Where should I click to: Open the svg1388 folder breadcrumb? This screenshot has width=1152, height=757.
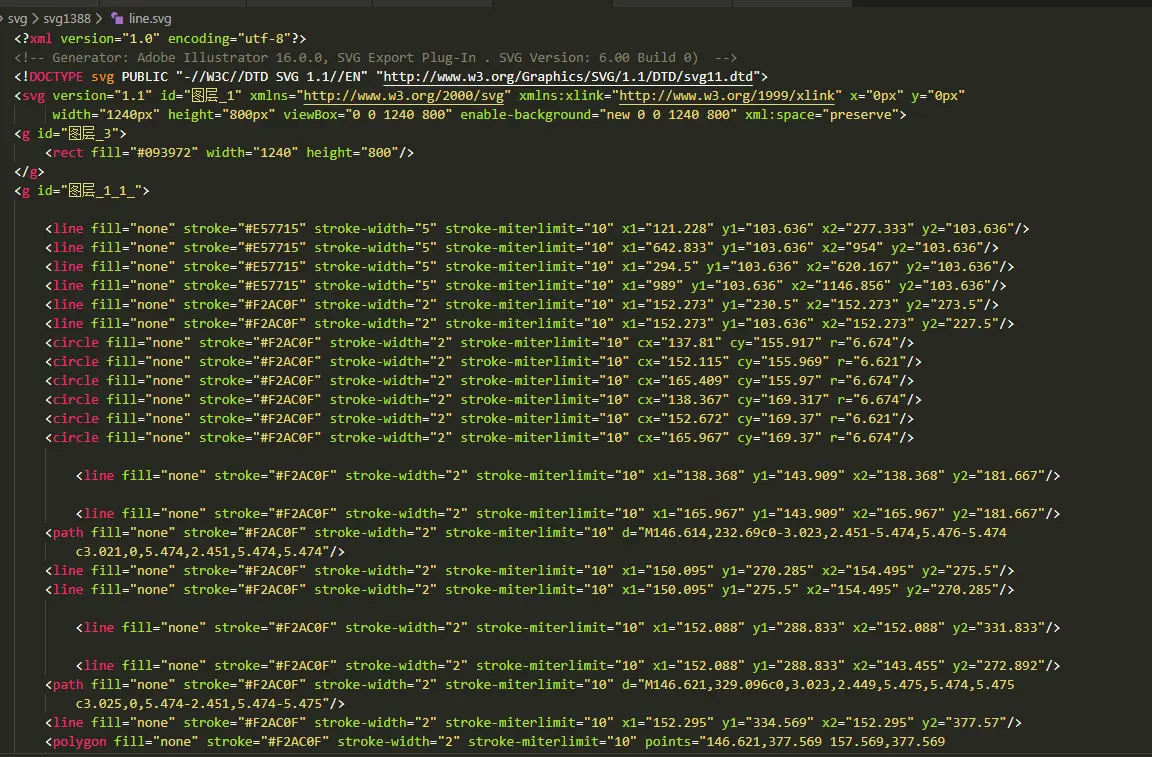tap(67, 18)
